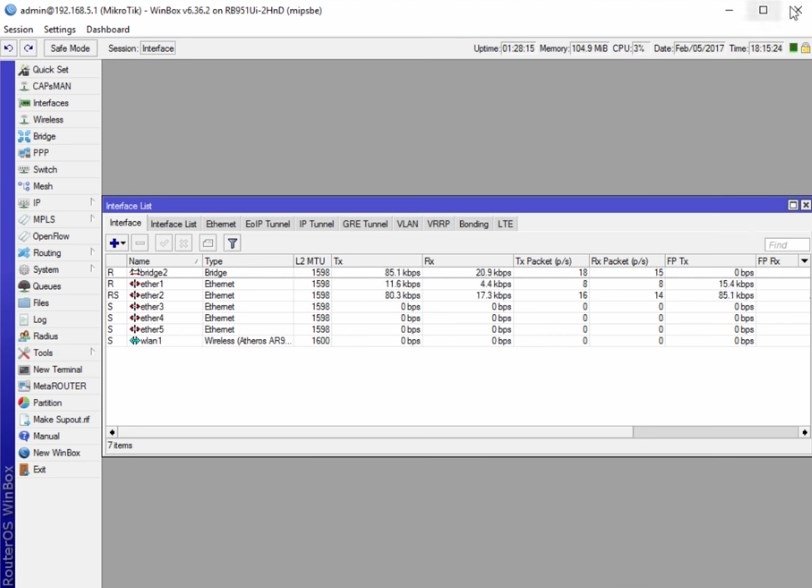Select the bridge2 row
This screenshot has width=812, height=588.
[x=458, y=273]
